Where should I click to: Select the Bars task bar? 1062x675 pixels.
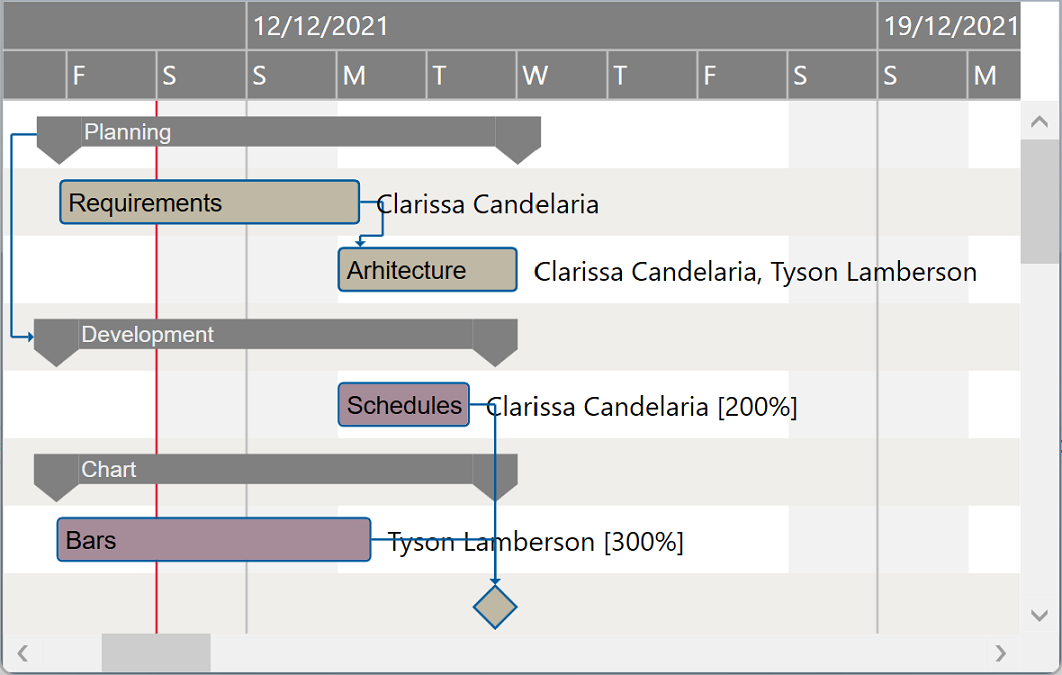tap(213, 539)
